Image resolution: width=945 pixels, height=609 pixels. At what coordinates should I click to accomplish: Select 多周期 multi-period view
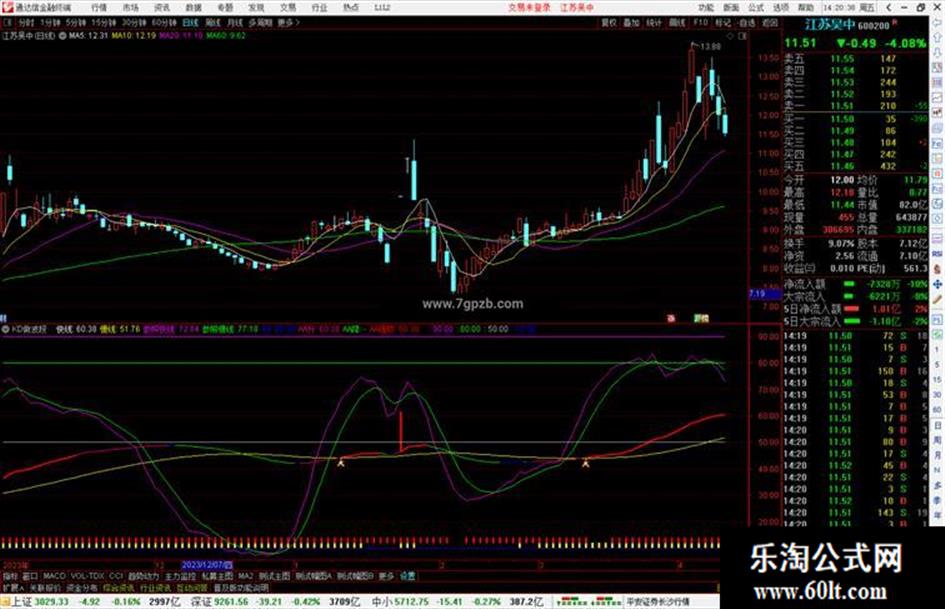260,22
